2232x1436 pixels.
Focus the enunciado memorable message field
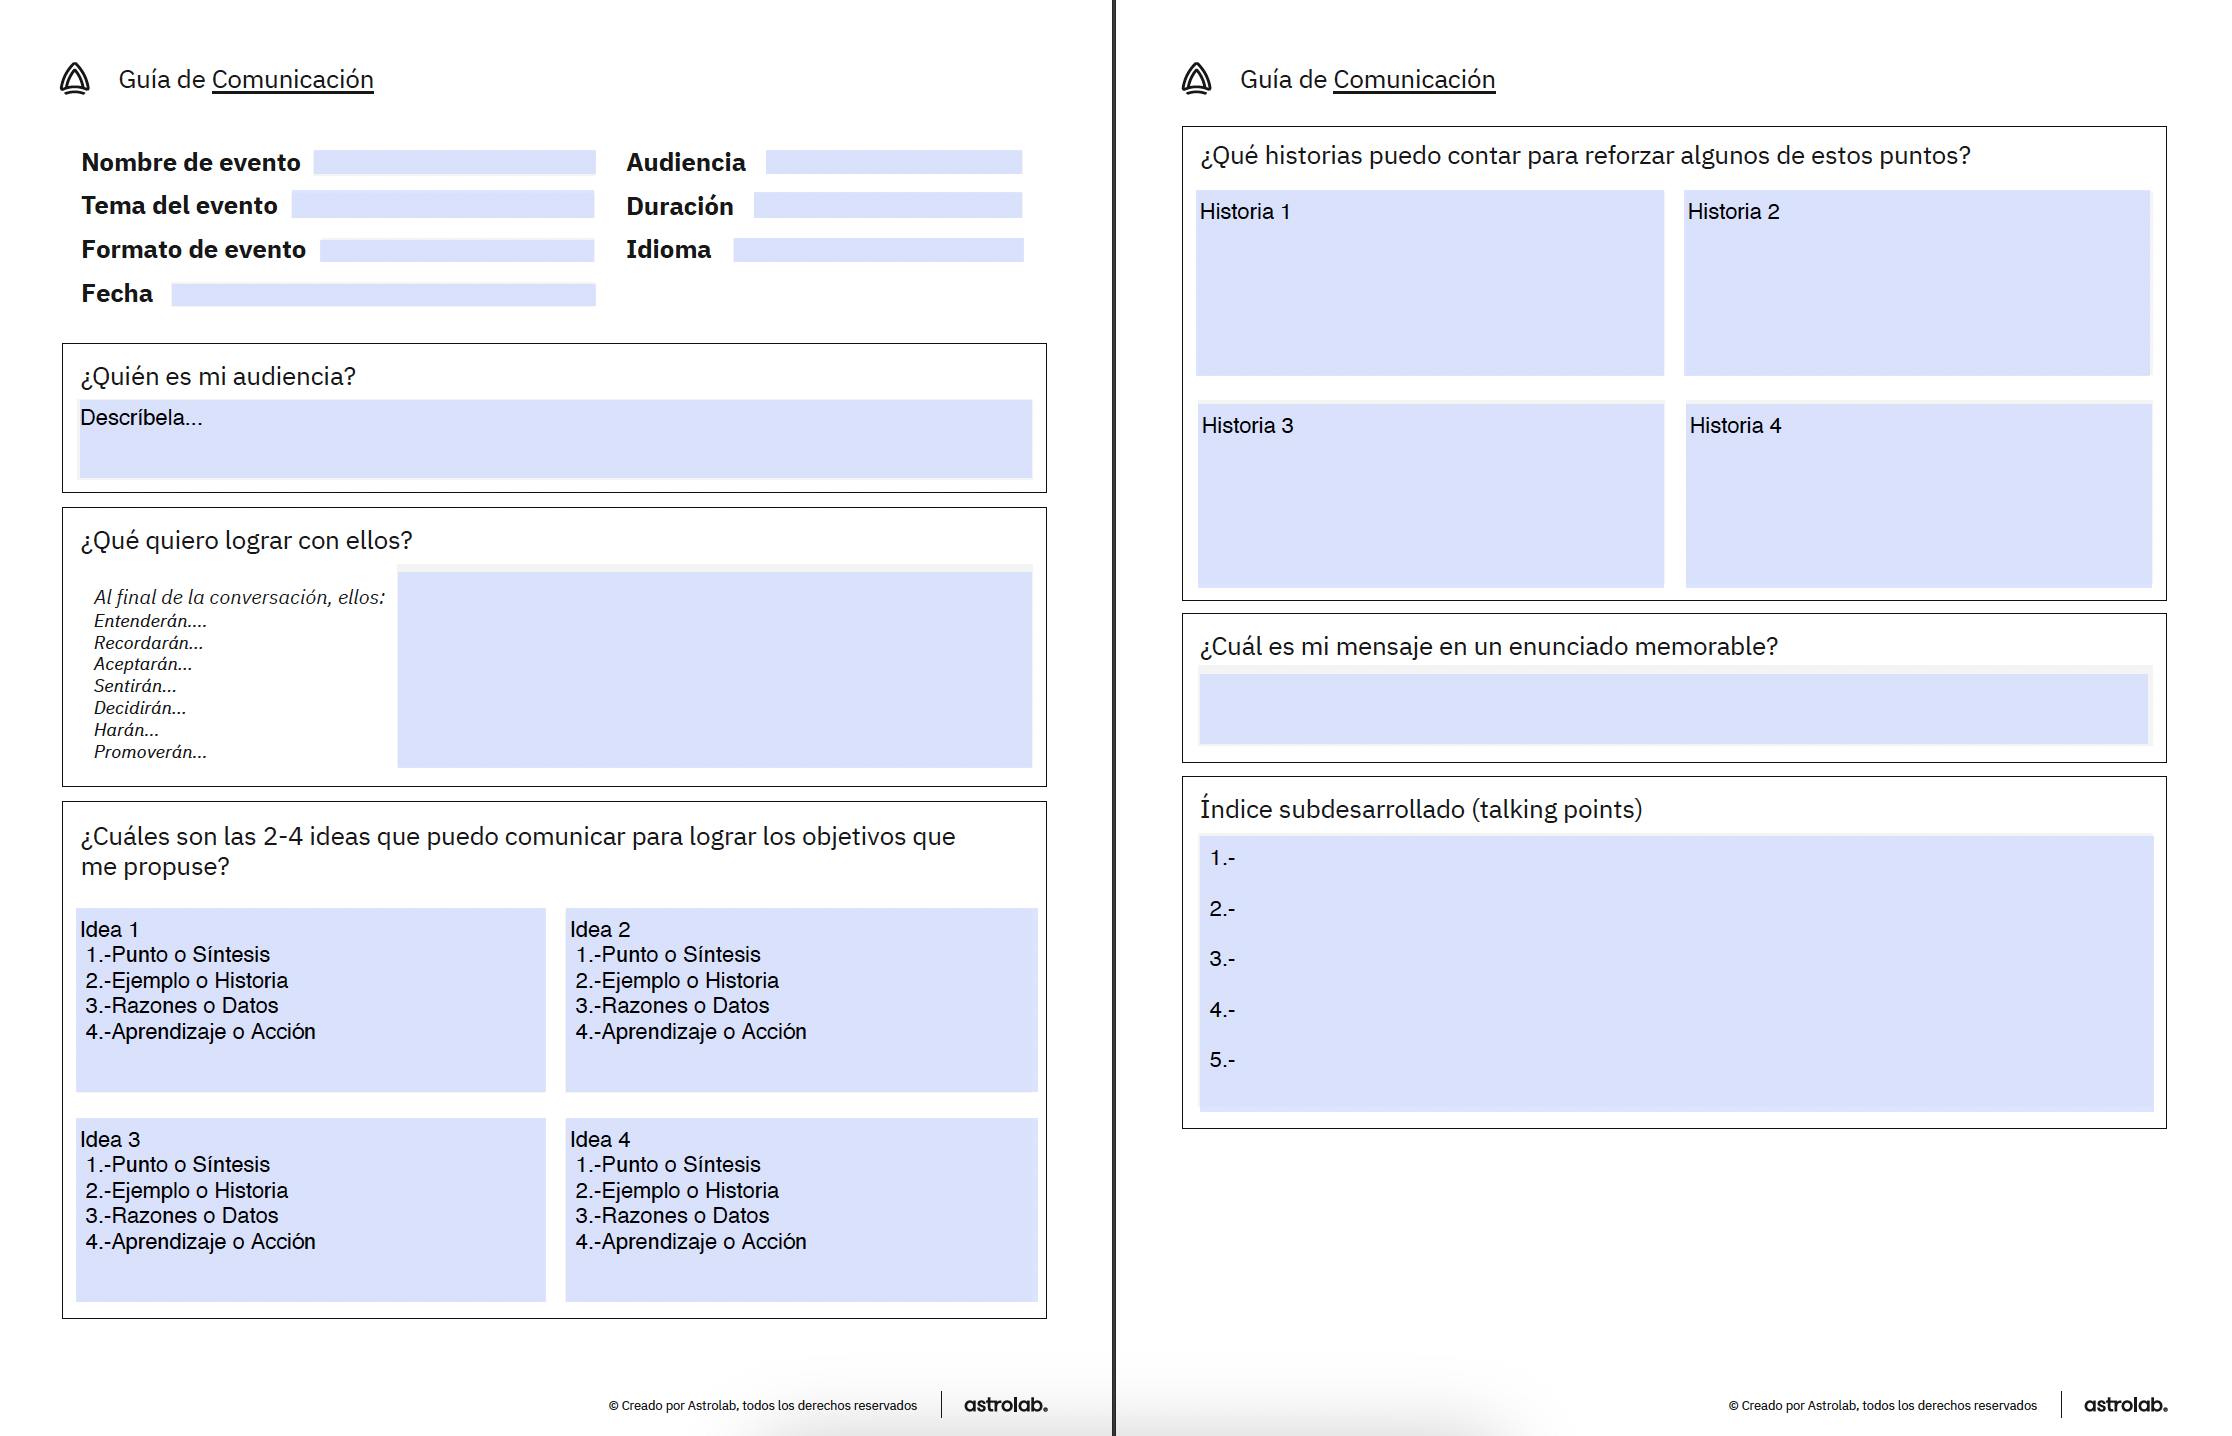1673,709
